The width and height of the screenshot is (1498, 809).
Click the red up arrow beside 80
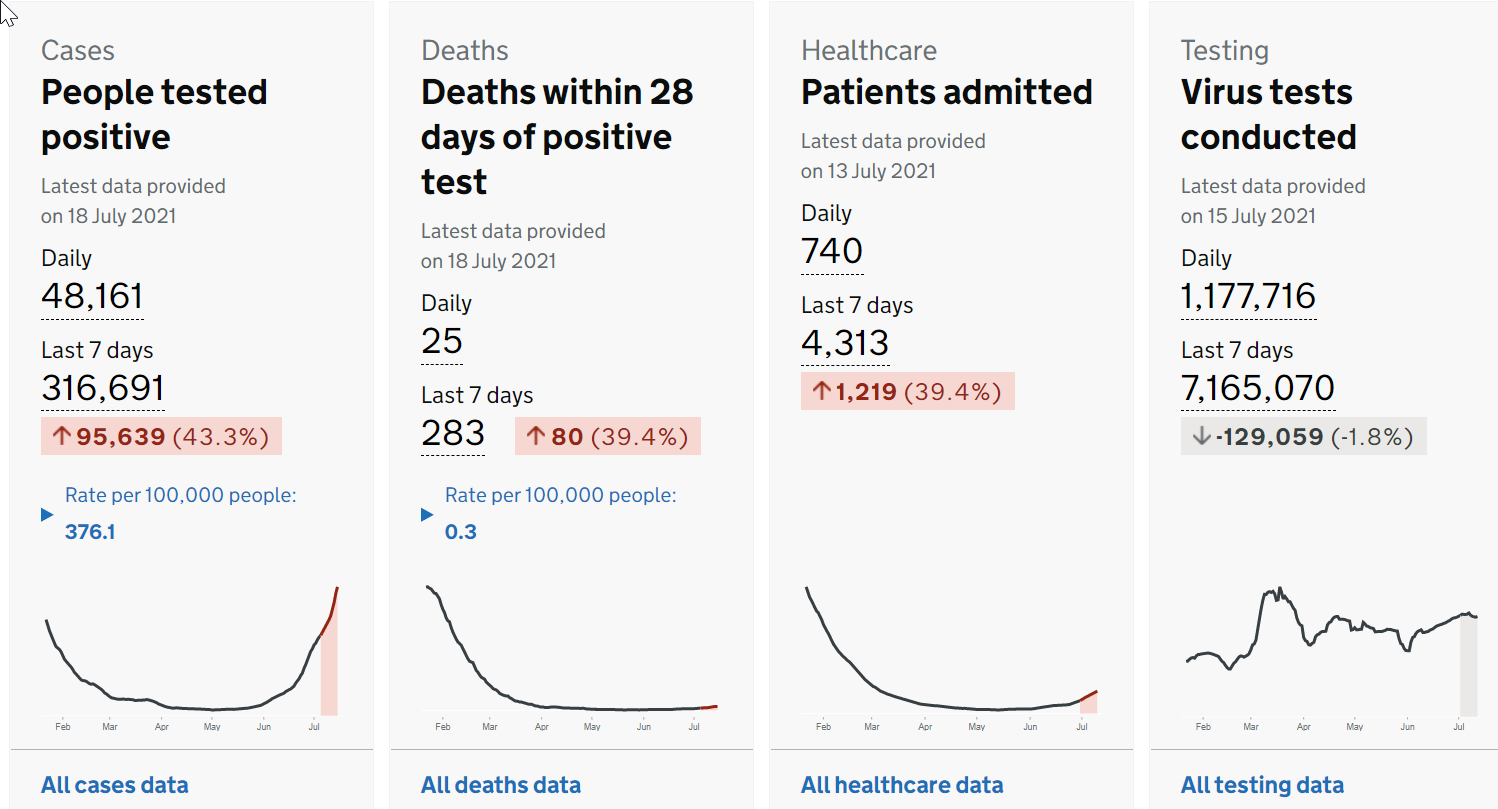coord(535,437)
